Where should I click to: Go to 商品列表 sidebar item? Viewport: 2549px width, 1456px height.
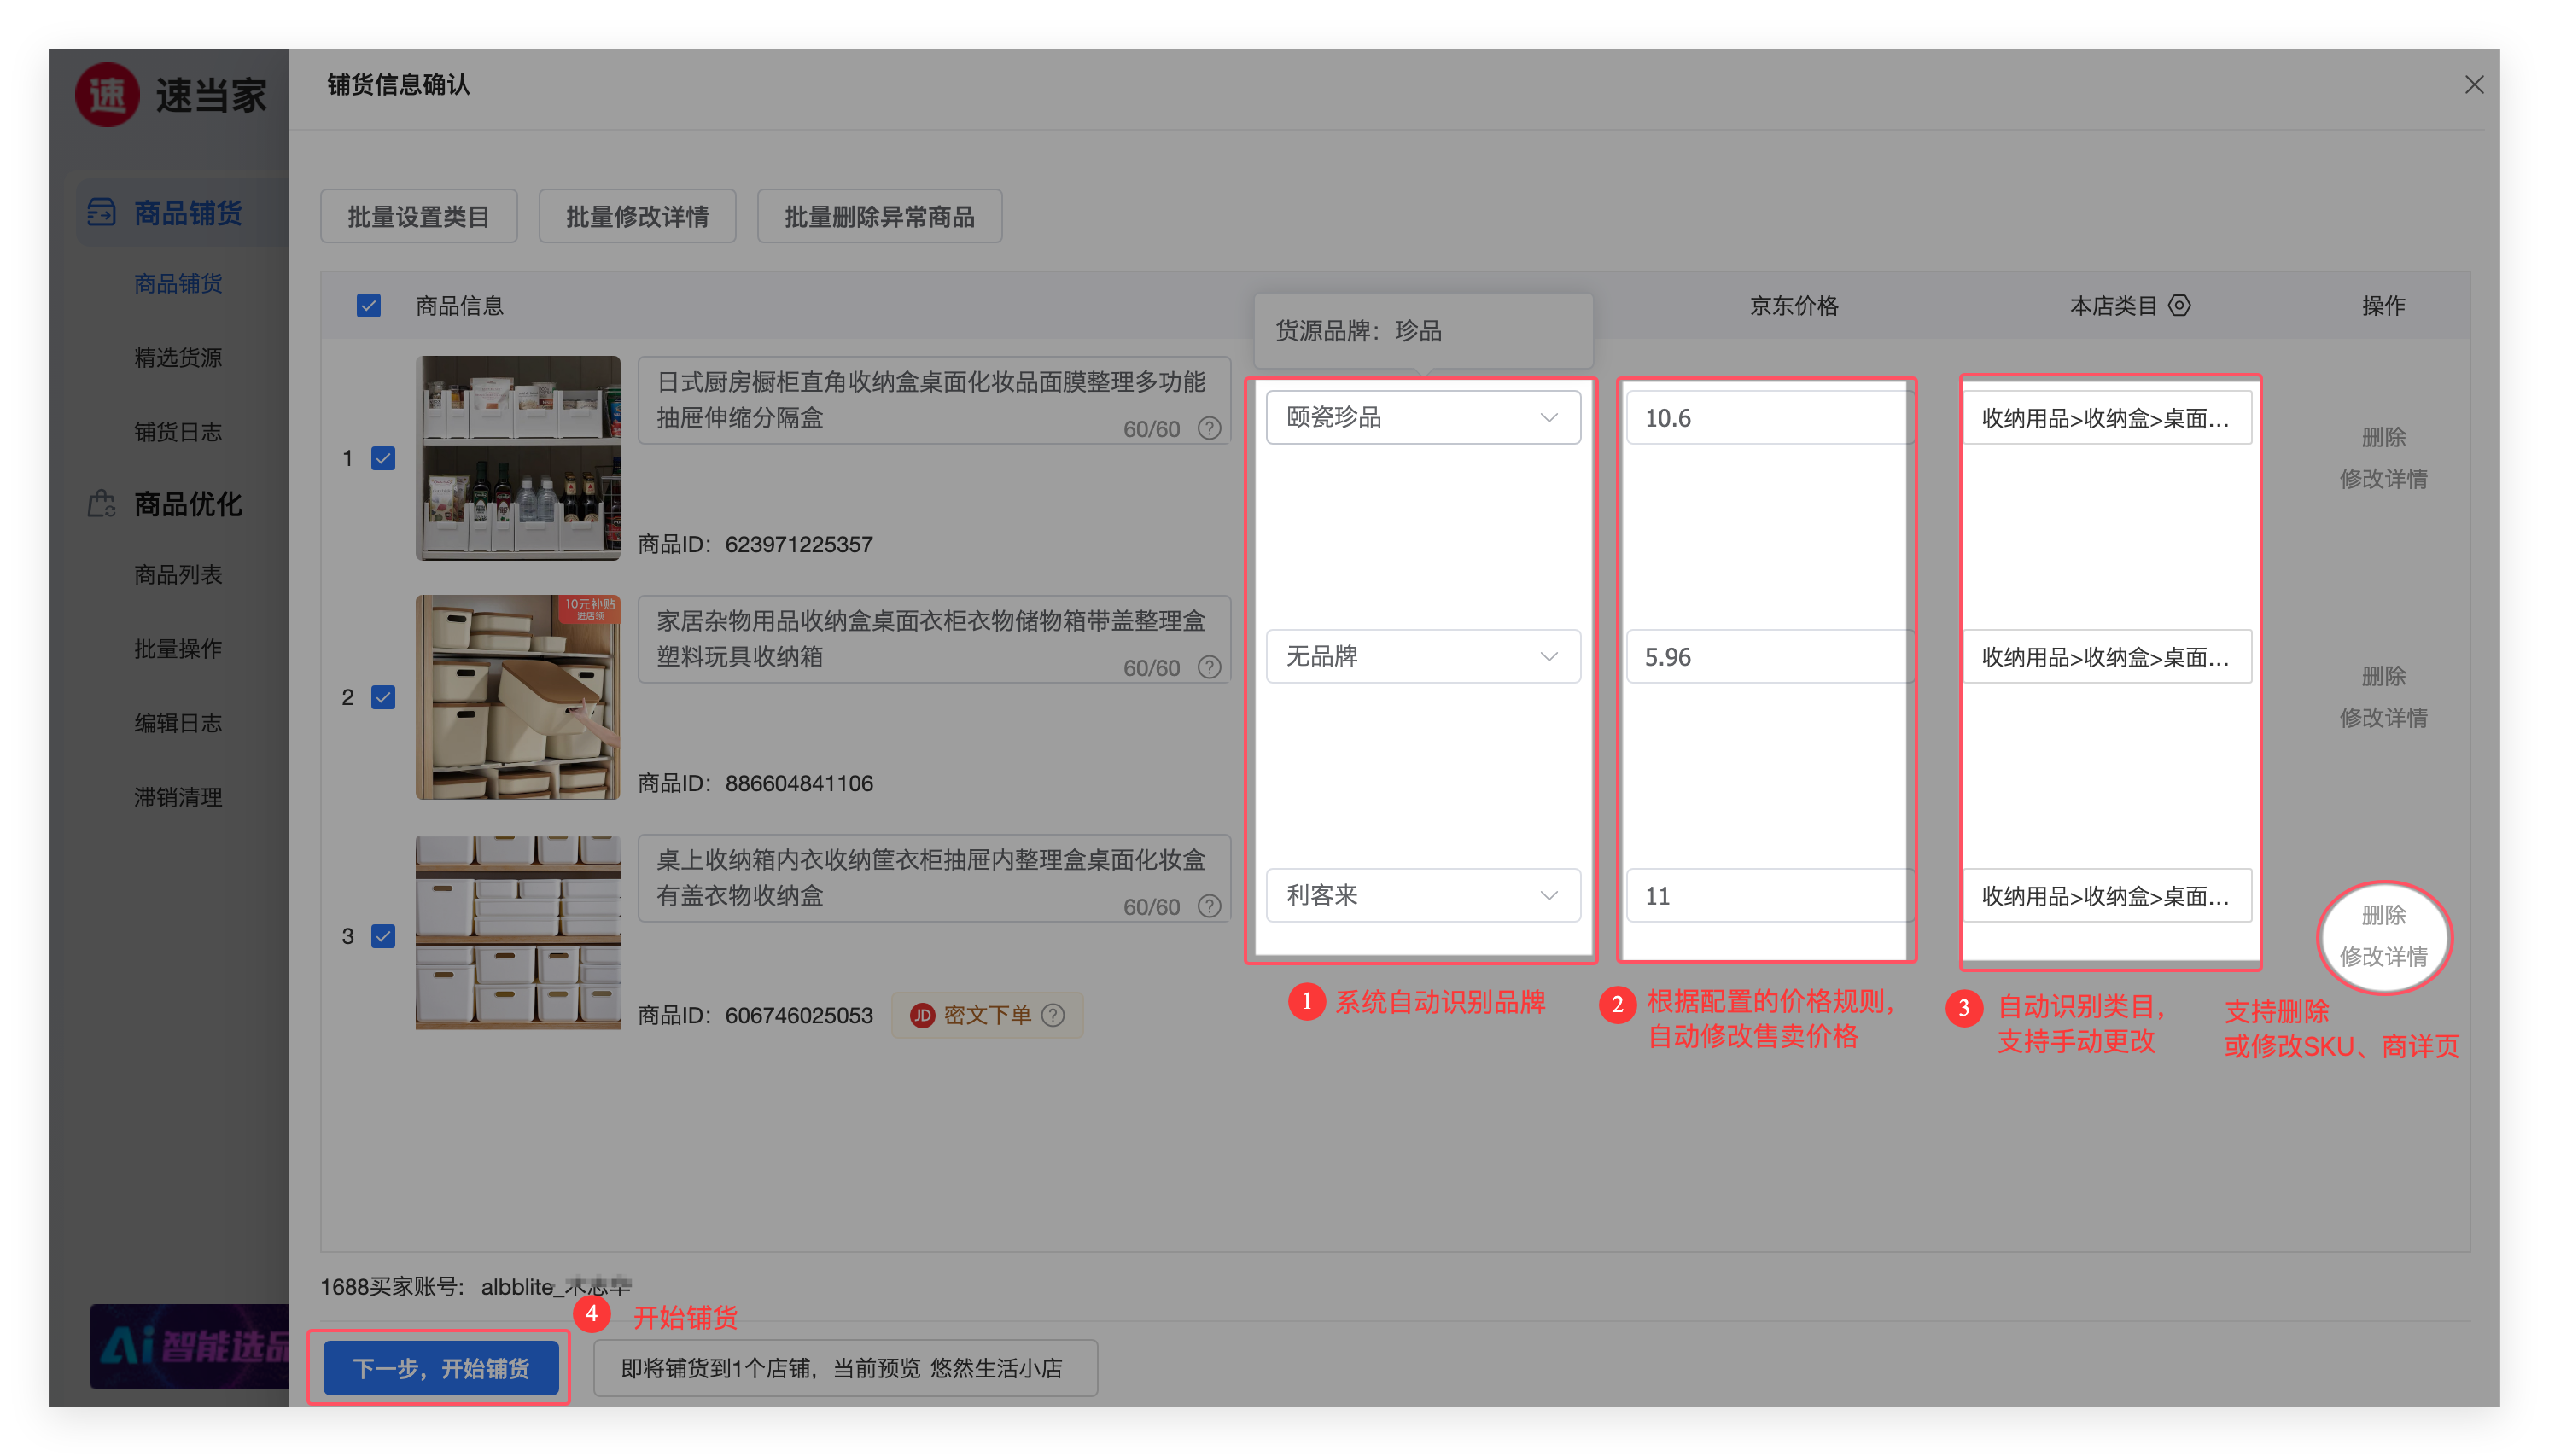point(178,575)
